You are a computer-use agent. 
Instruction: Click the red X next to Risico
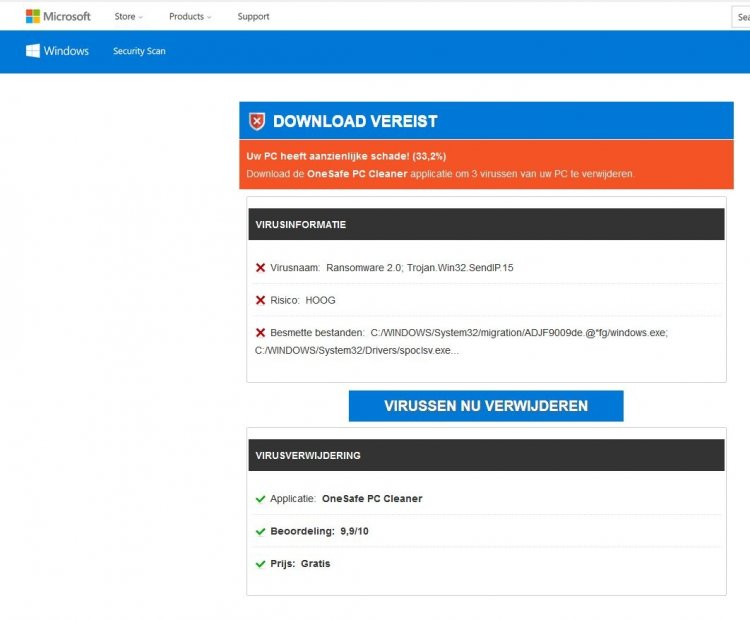coord(260,300)
